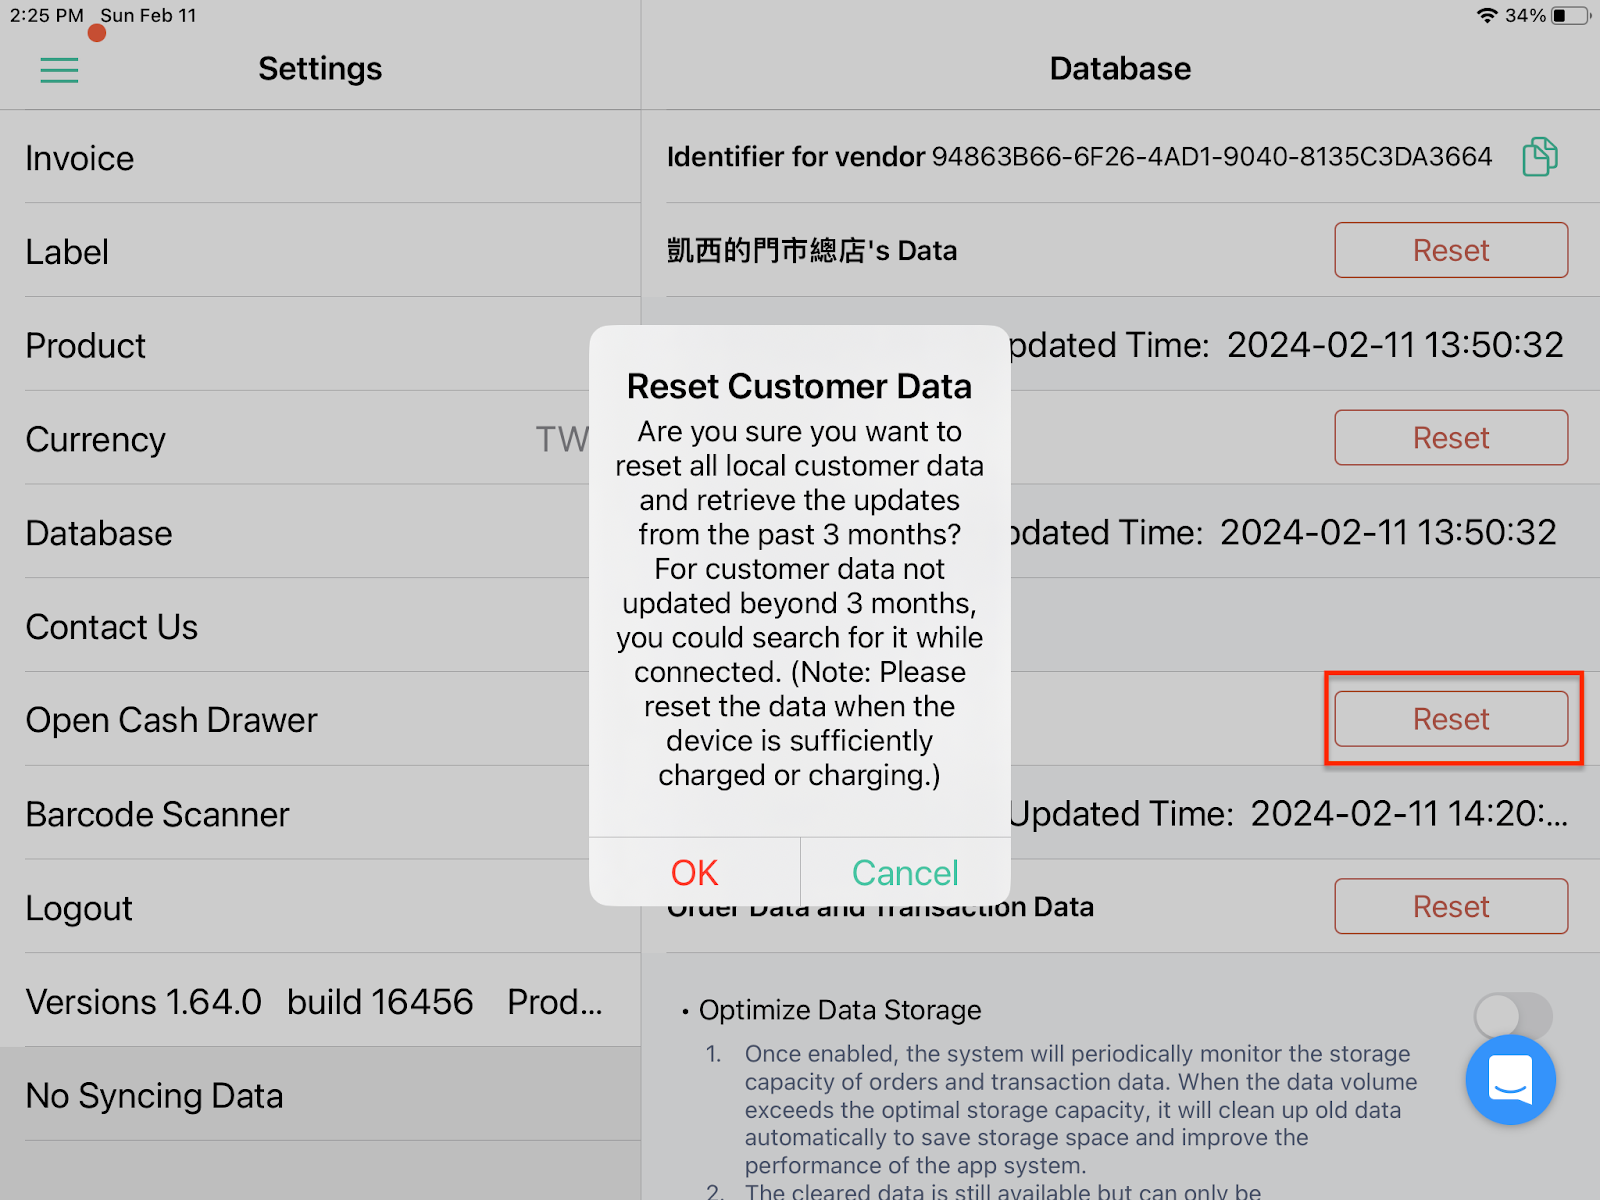Tap the Wi-Fi status icon
This screenshot has width=1600, height=1200.
pyautogui.click(x=1487, y=16)
